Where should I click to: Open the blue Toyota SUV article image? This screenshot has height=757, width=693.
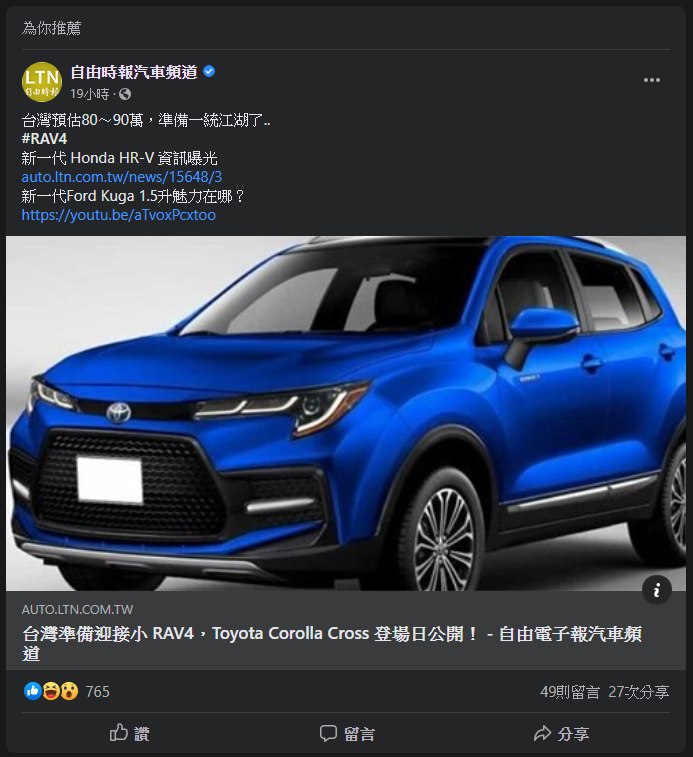(x=346, y=413)
